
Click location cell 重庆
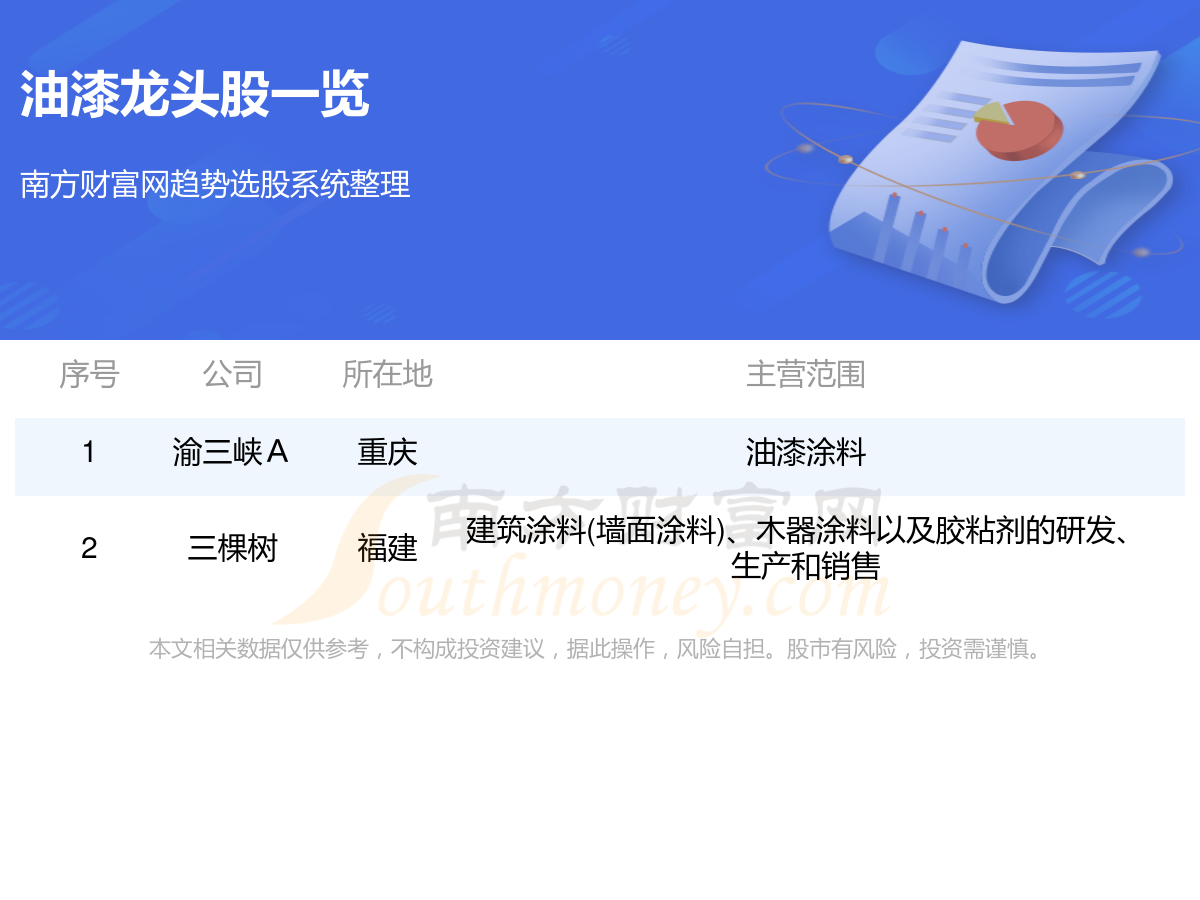[x=387, y=453]
